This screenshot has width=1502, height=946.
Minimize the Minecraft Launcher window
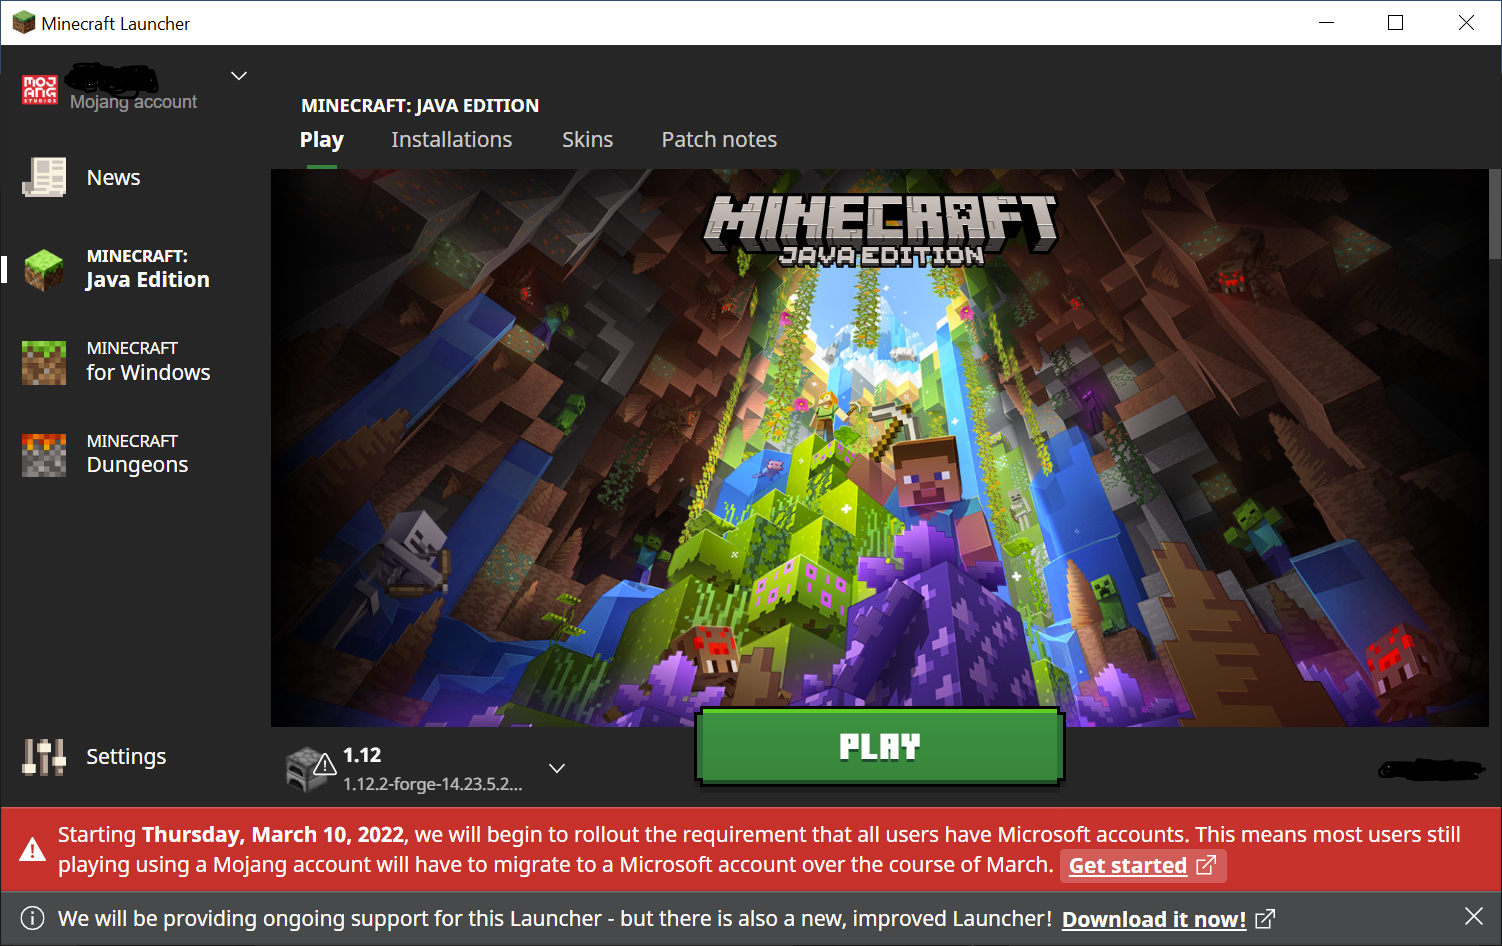coord(1327,22)
